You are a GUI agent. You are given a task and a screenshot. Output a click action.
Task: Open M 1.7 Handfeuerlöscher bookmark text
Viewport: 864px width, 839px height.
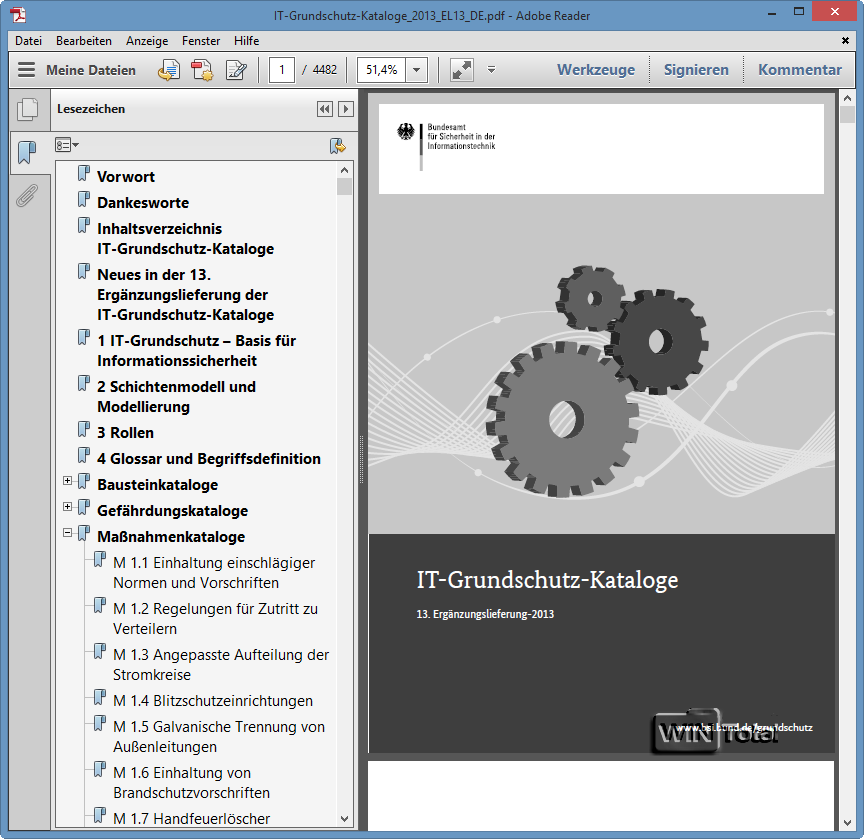click(191, 819)
